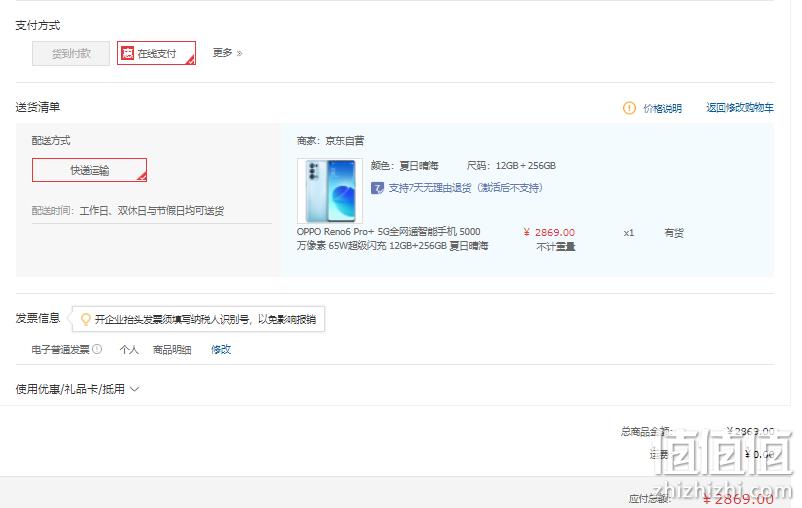
Task: Click 商品明细 invoice content text
Action: 172,349
